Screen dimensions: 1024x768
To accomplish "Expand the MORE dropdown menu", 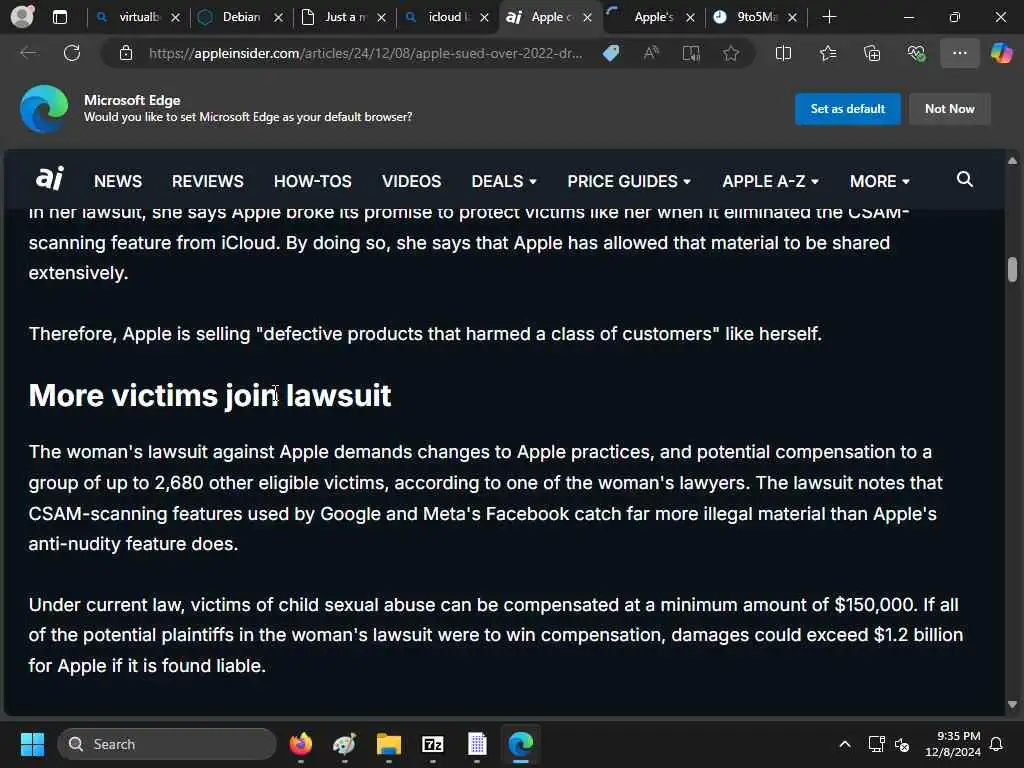I will (x=880, y=181).
